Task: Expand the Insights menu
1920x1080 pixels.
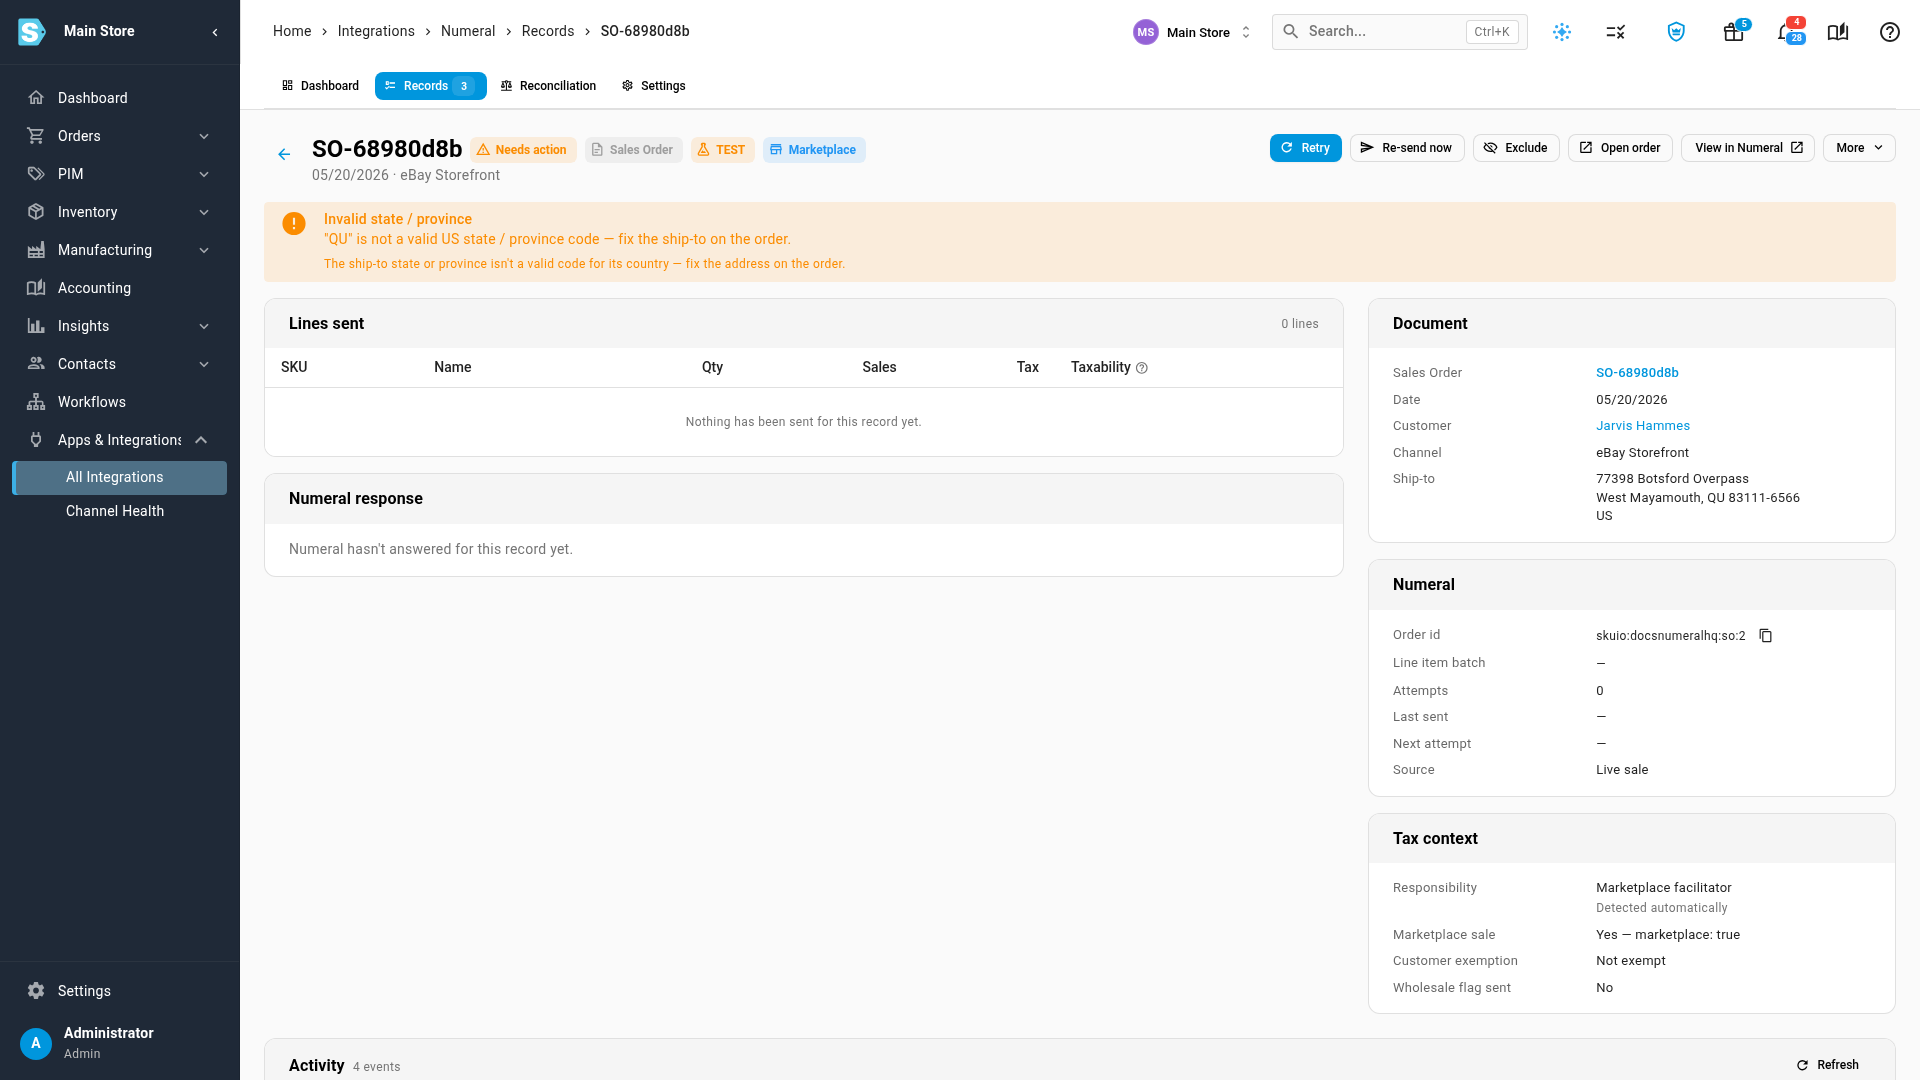Action: (120, 326)
